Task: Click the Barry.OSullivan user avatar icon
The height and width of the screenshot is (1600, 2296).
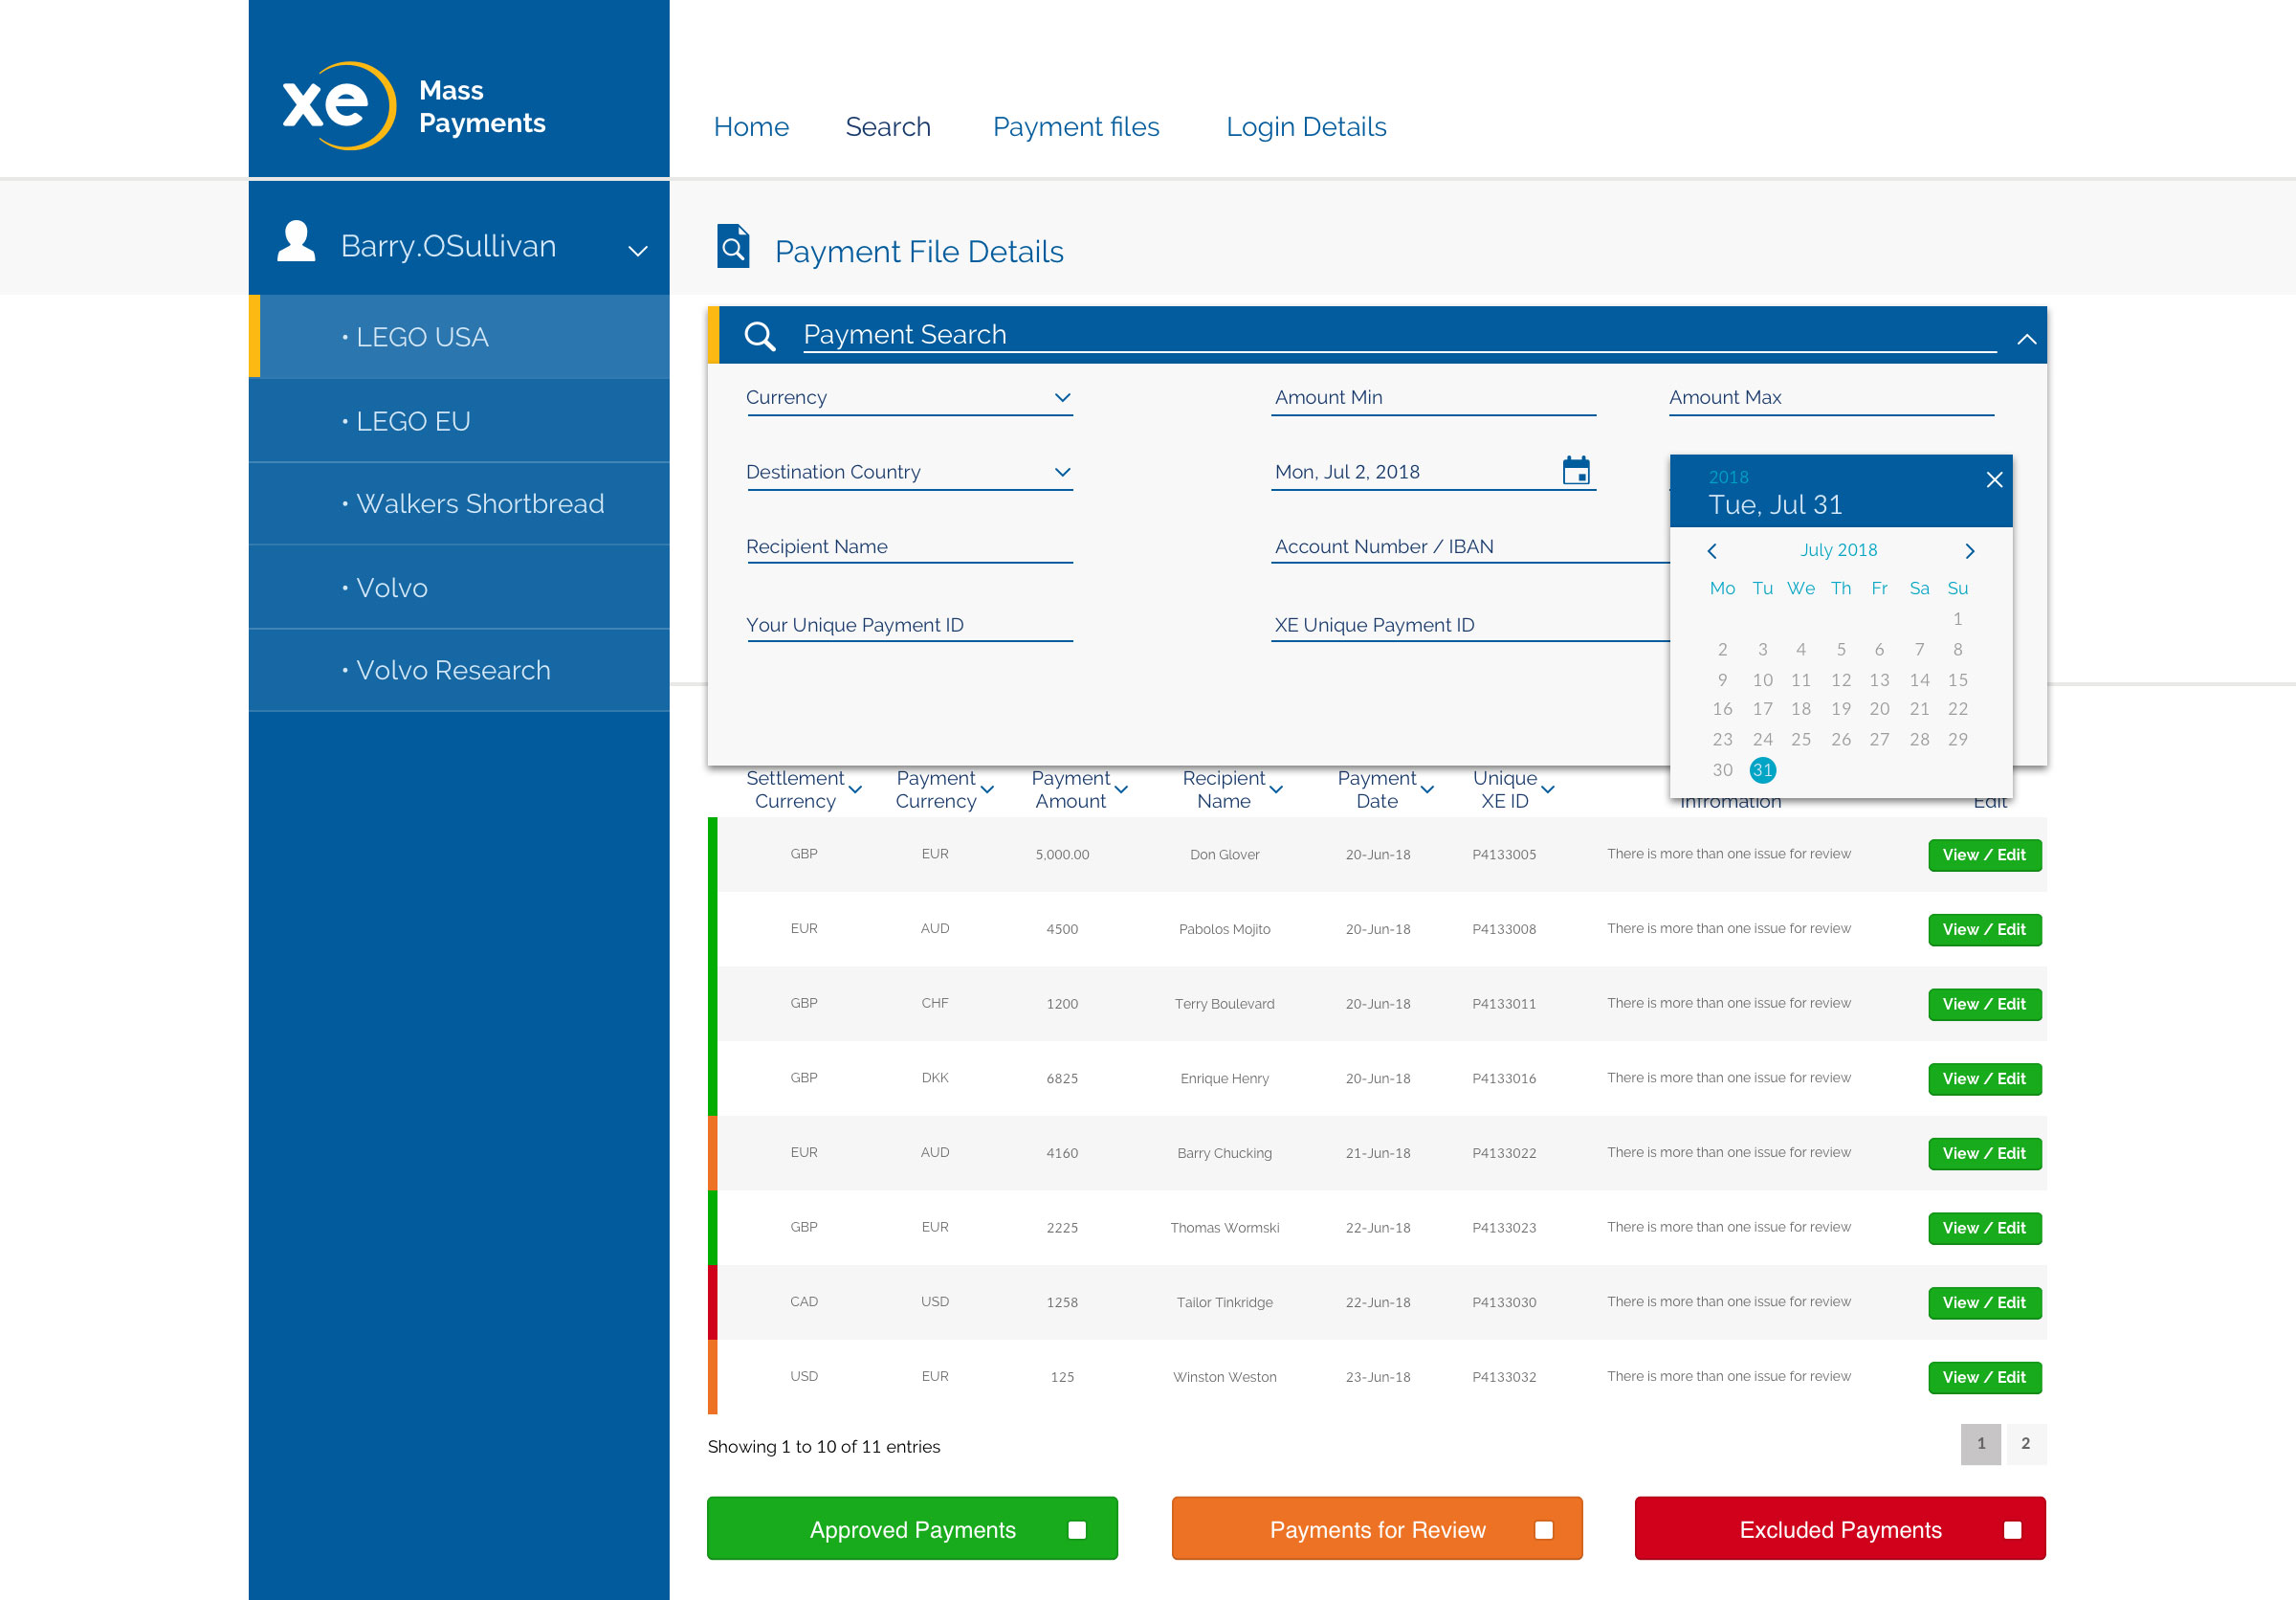Action: pyautogui.click(x=296, y=243)
